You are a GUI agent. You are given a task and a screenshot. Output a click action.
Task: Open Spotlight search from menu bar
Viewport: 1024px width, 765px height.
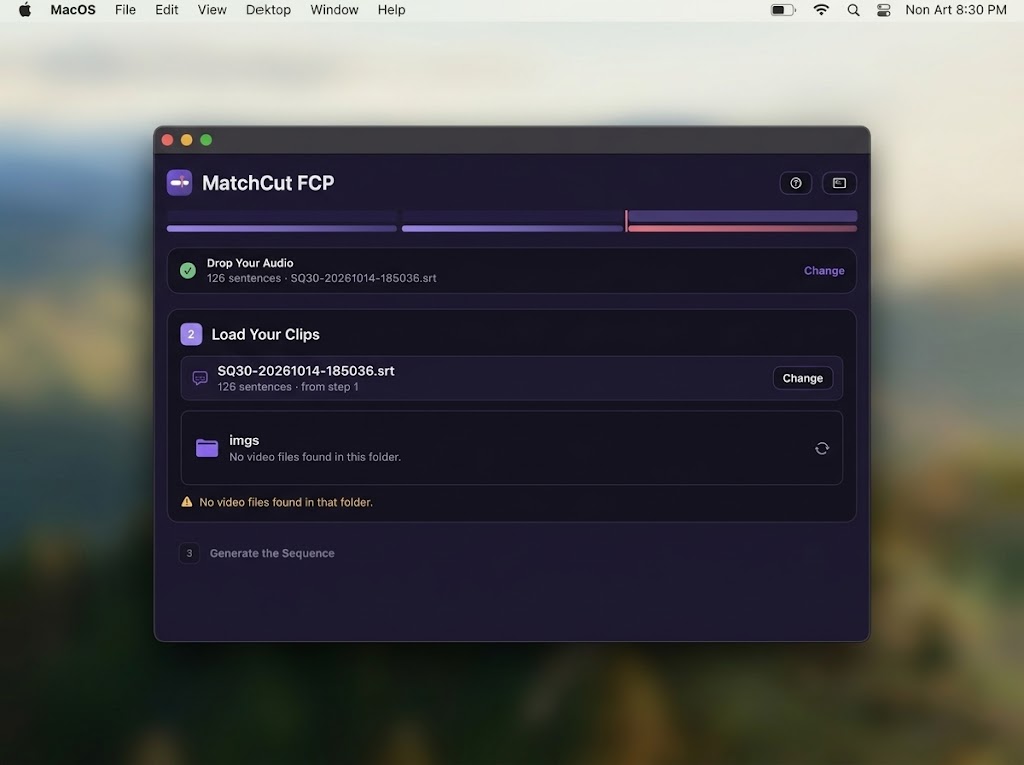(853, 10)
